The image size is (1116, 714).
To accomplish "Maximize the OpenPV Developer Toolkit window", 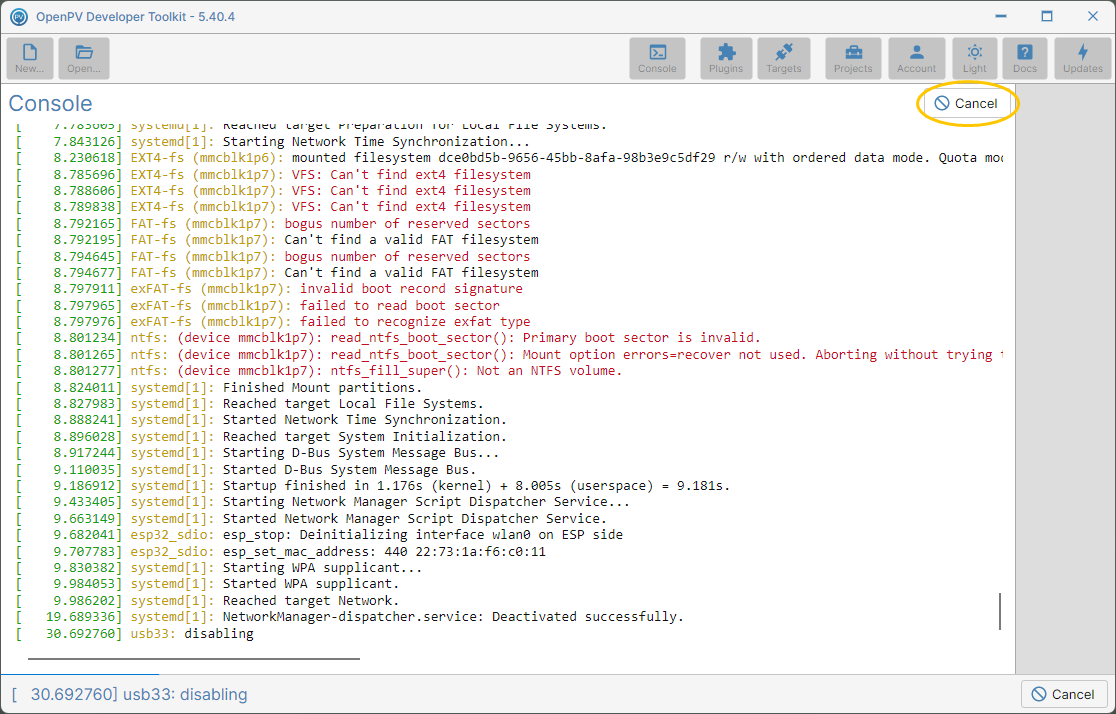I will [1047, 16].
